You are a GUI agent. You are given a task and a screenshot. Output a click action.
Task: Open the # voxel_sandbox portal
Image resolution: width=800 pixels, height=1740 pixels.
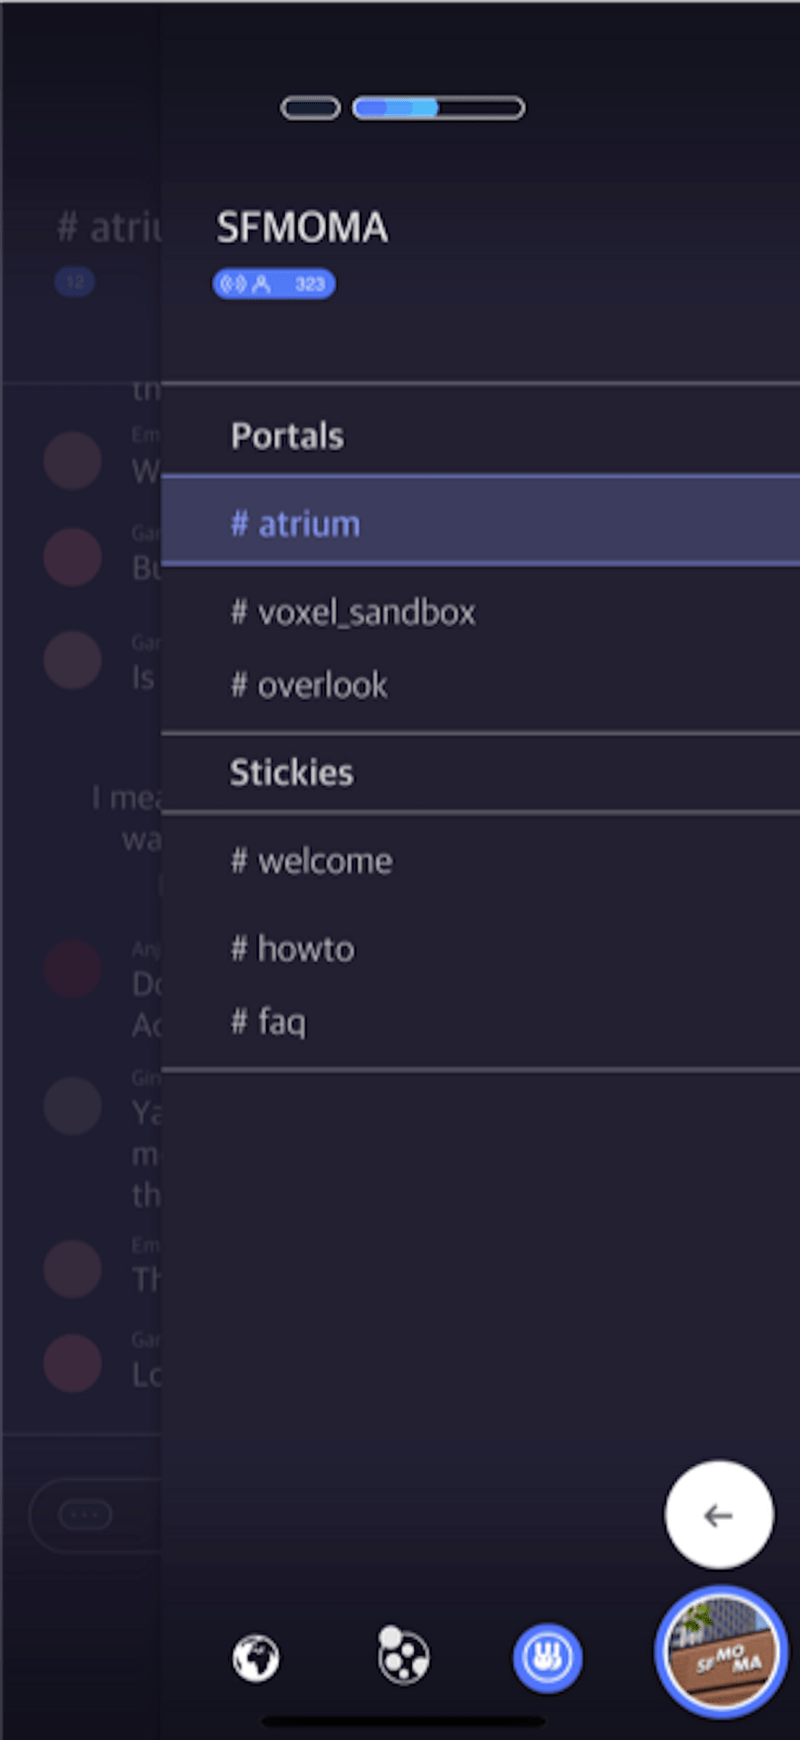click(x=480, y=612)
